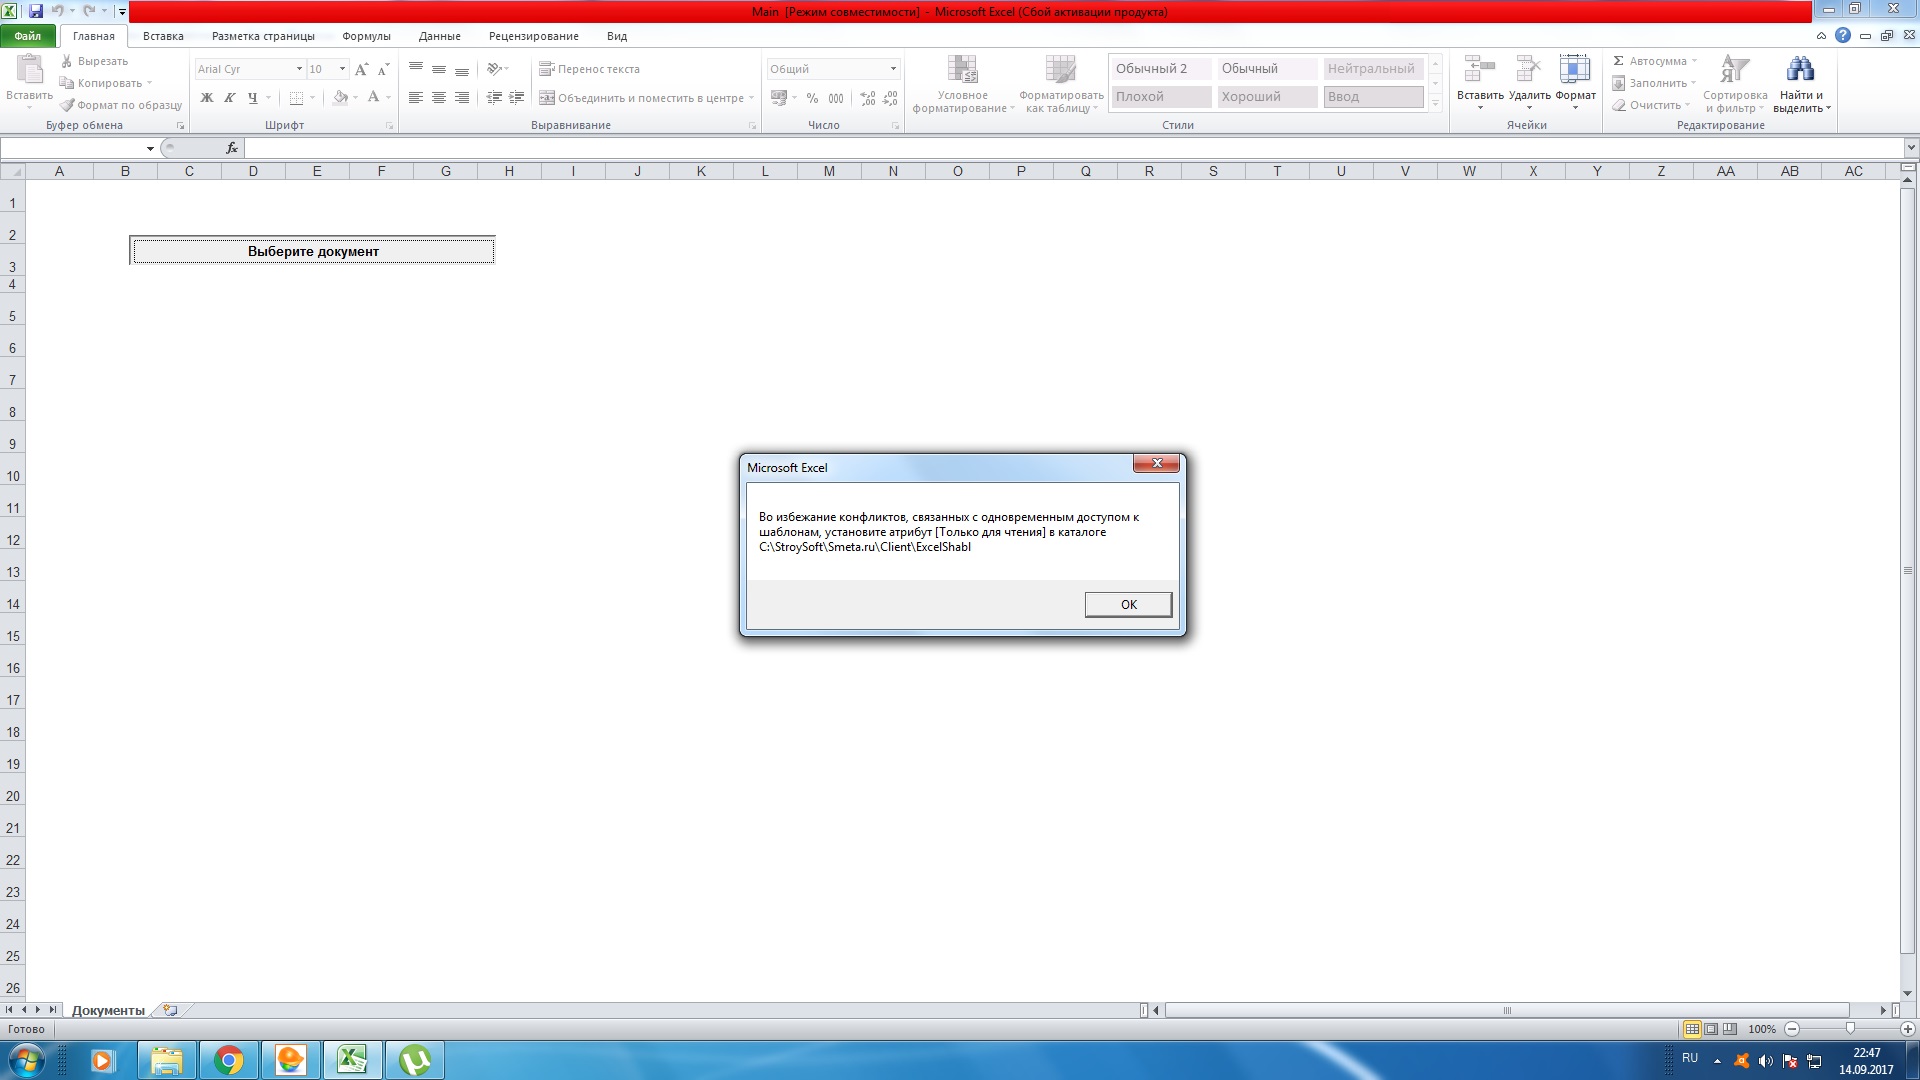Select the Плохой cell style
This screenshot has width=1920, height=1080.
[1161, 97]
